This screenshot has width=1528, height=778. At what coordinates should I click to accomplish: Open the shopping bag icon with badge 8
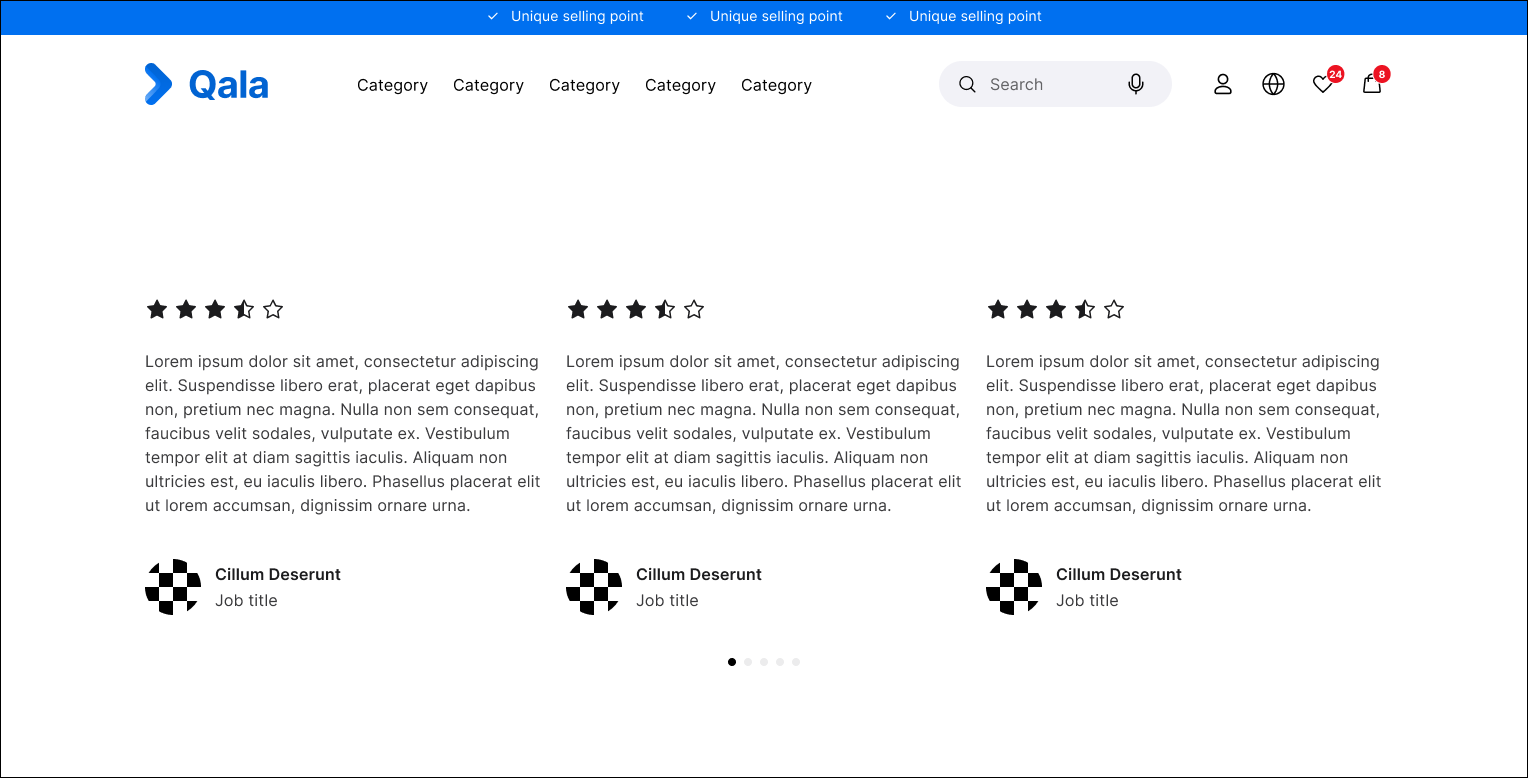1375,81
